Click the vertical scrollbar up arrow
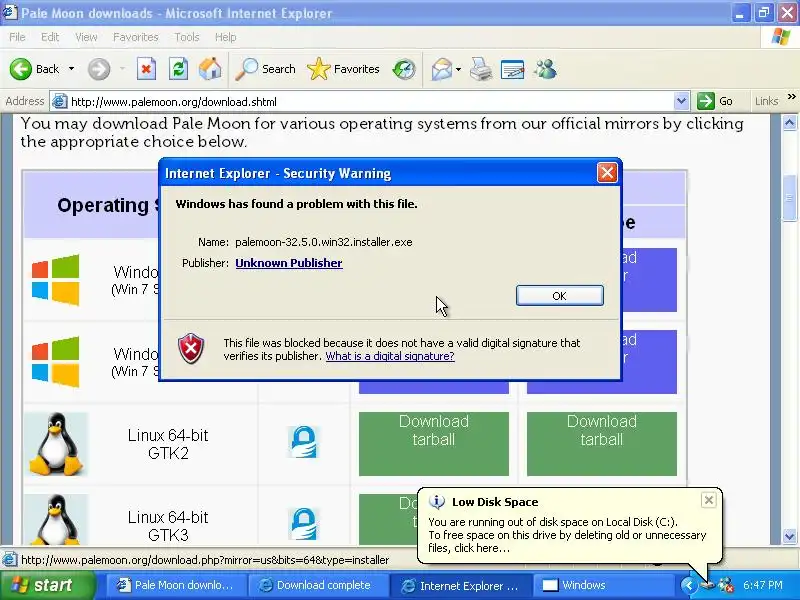 point(790,122)
